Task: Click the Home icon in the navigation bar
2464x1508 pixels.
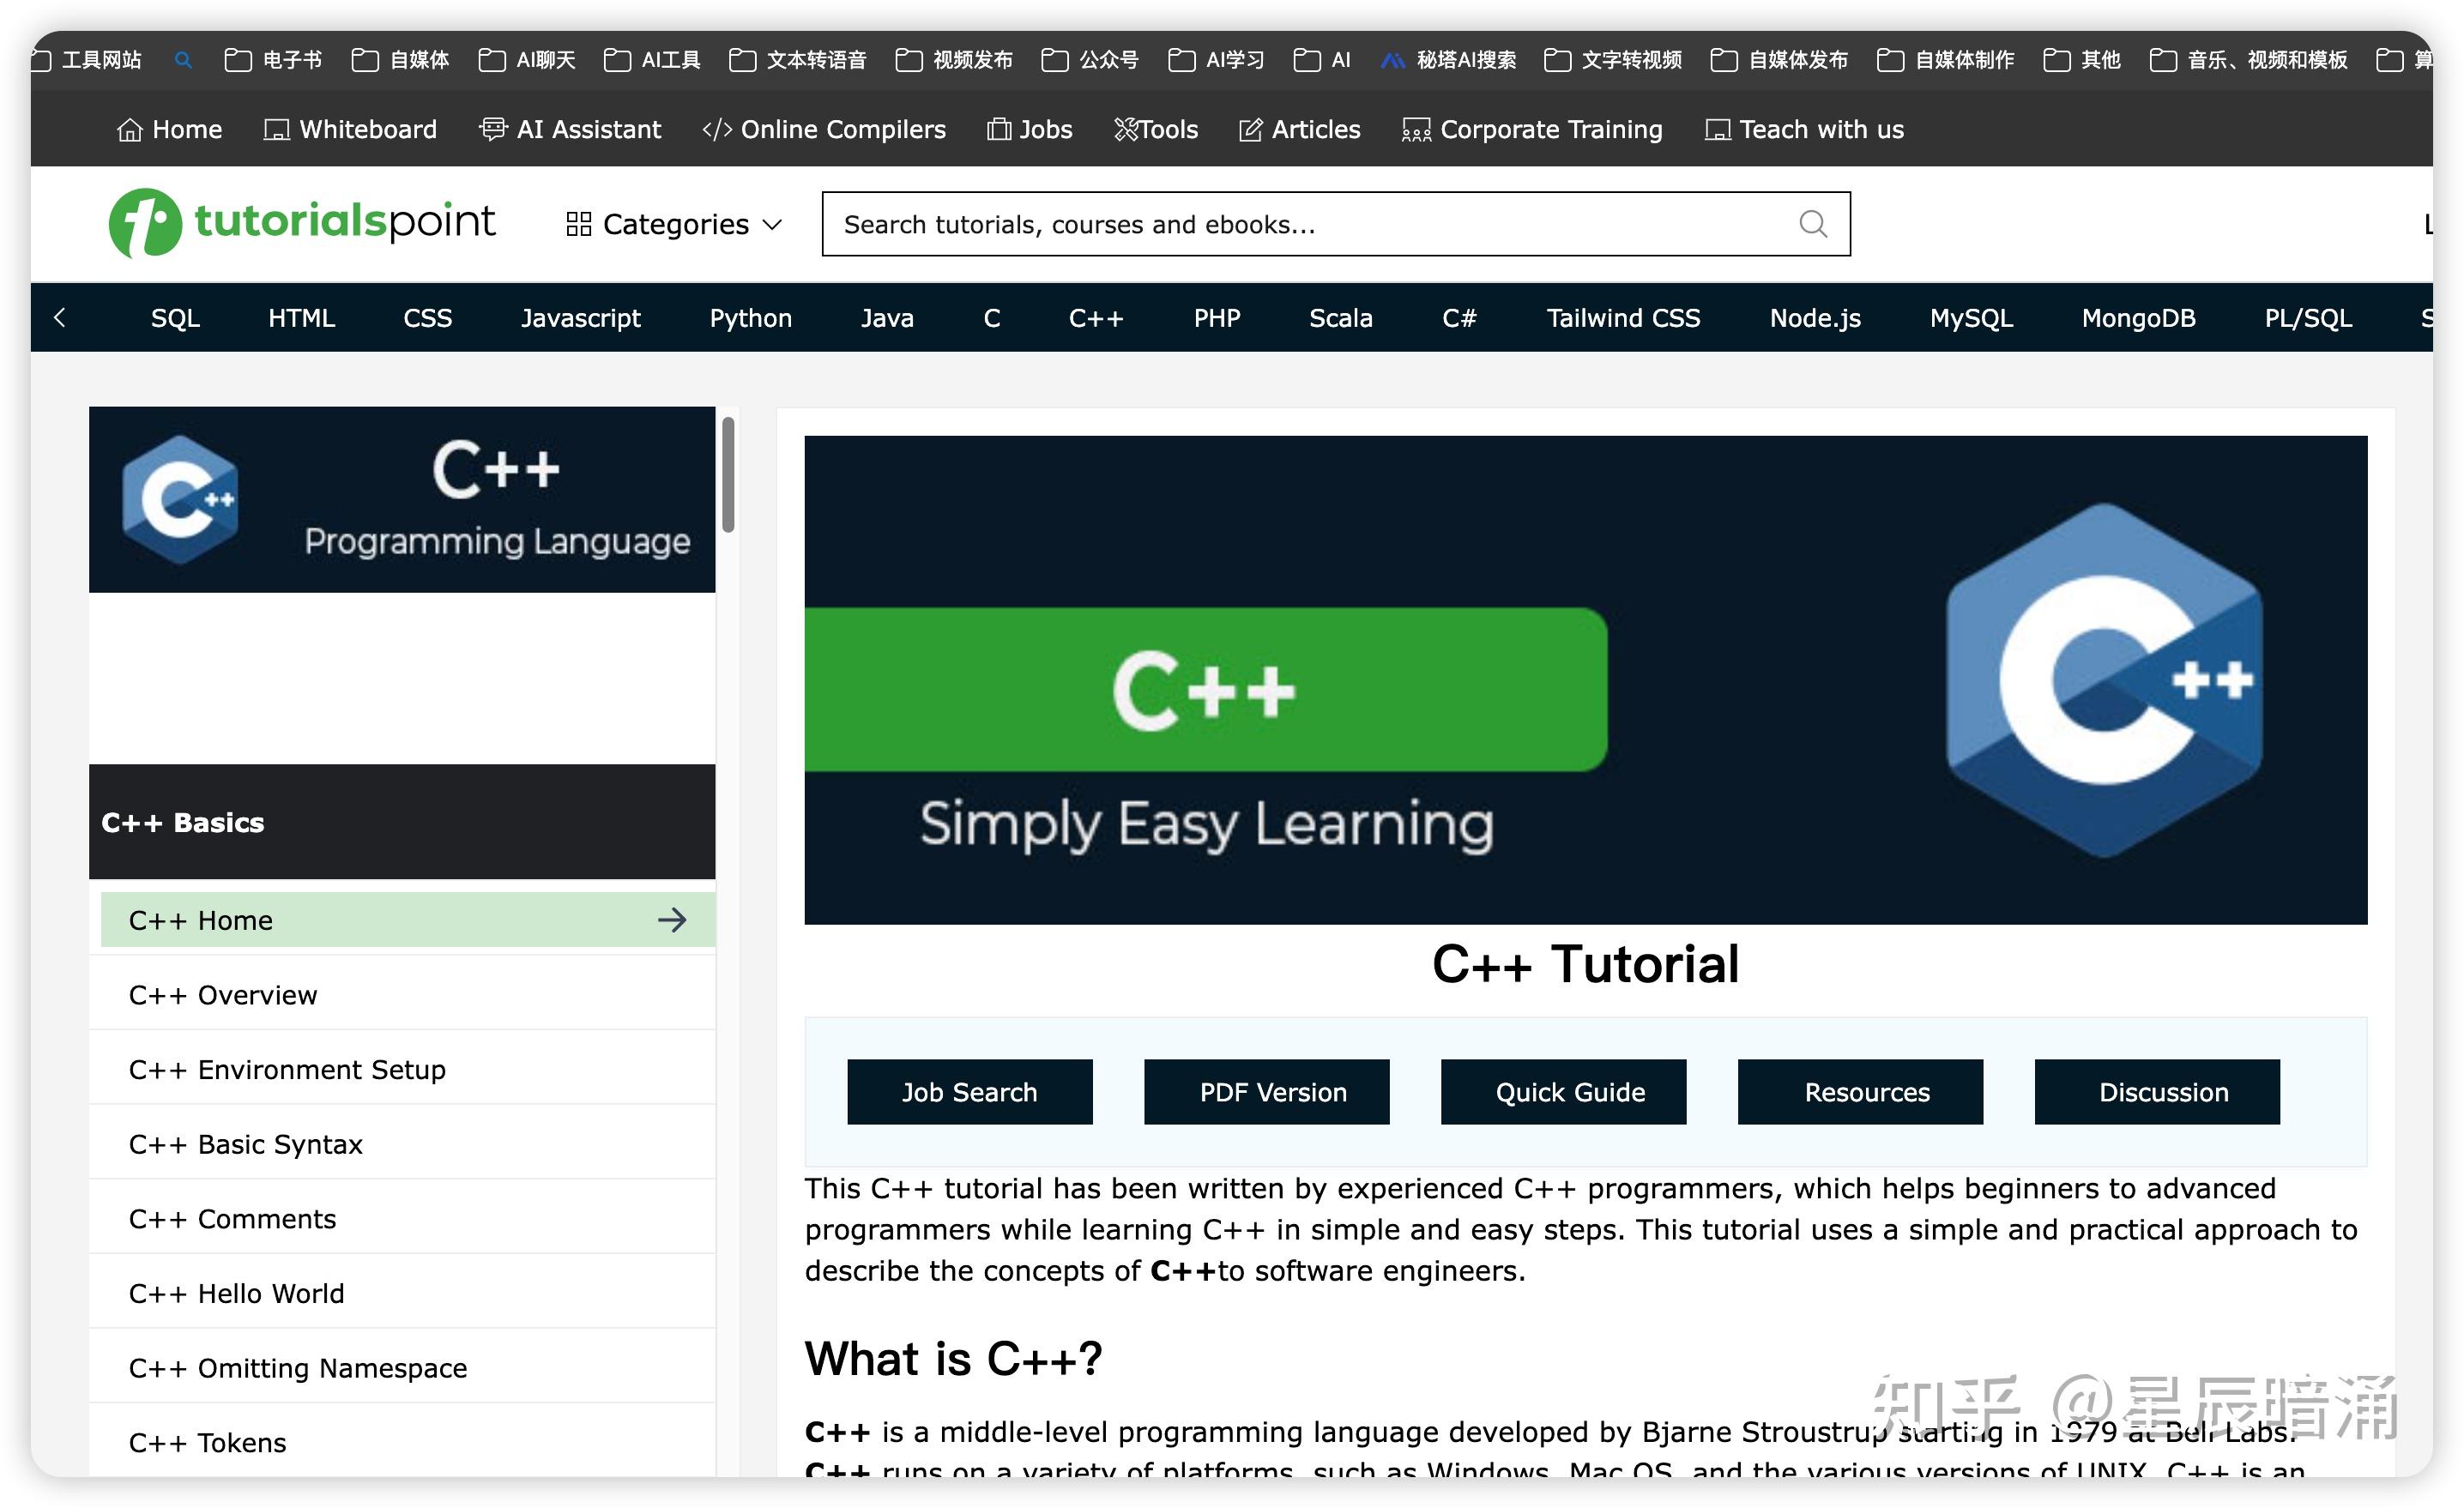Action: click(x=131, y=129)
